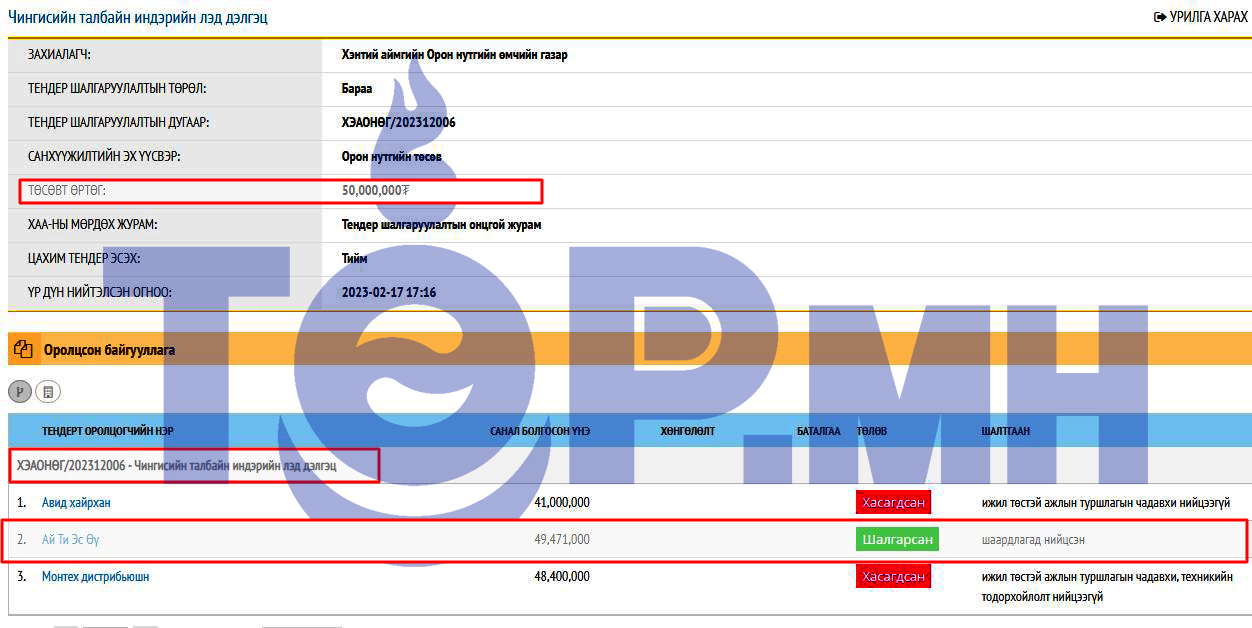Click the 41,000,000 offered price
Image resolution: width=1252 pixels, height=628 pixels.
(562, 502)
